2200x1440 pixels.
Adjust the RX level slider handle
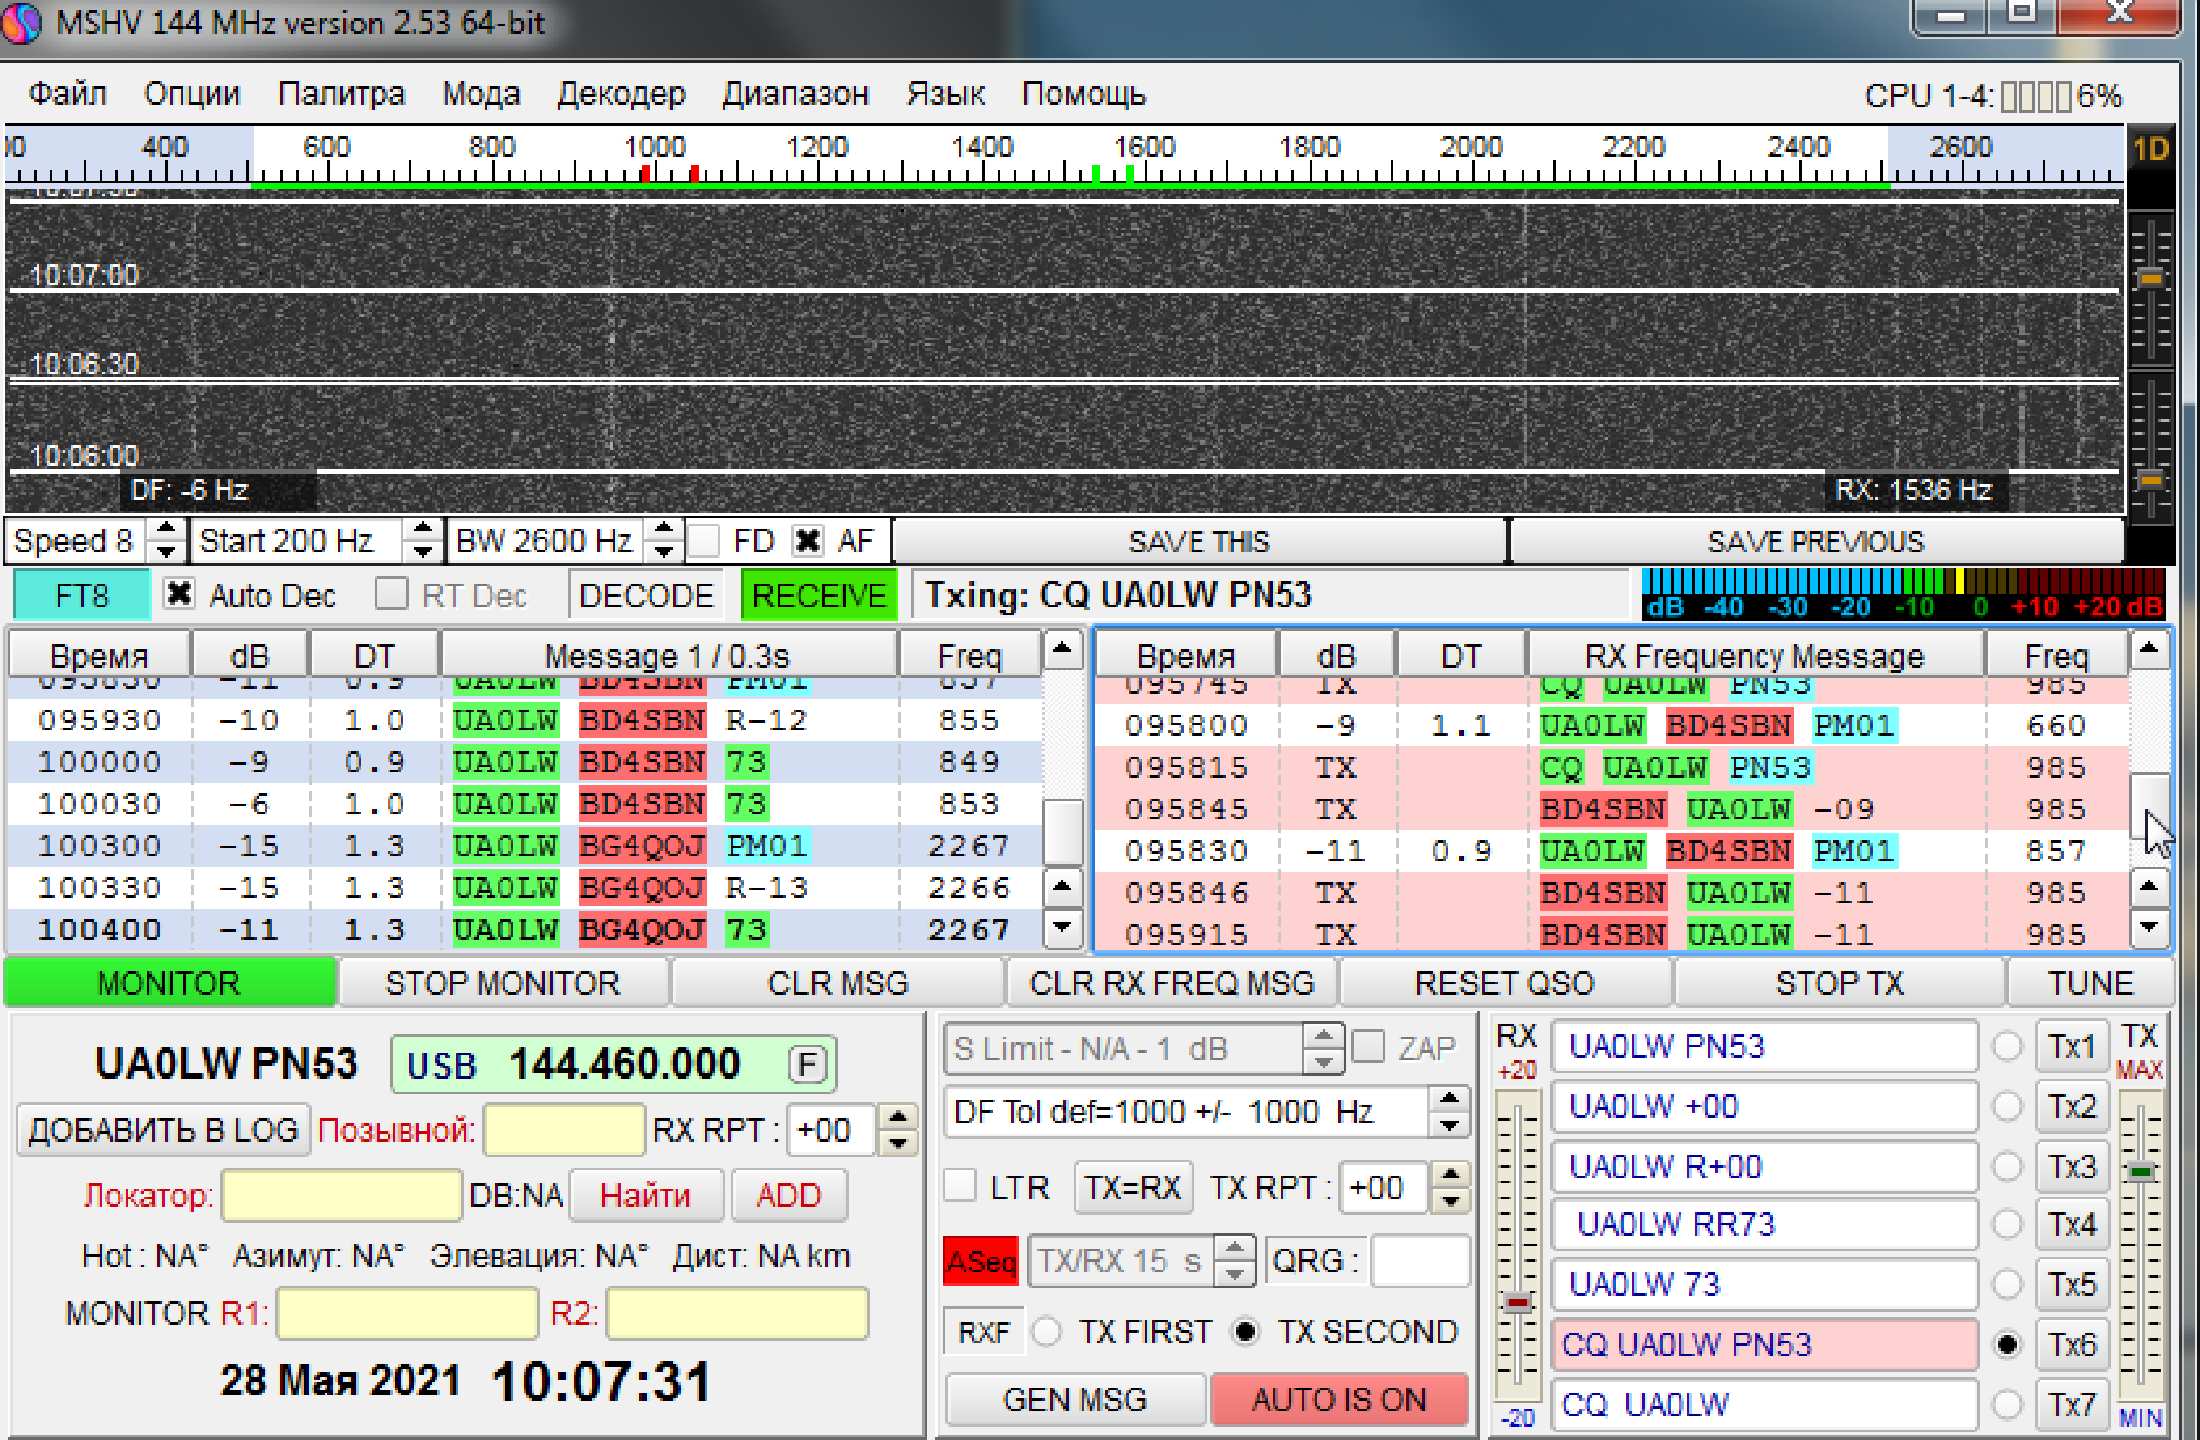coord(1518,1302)
